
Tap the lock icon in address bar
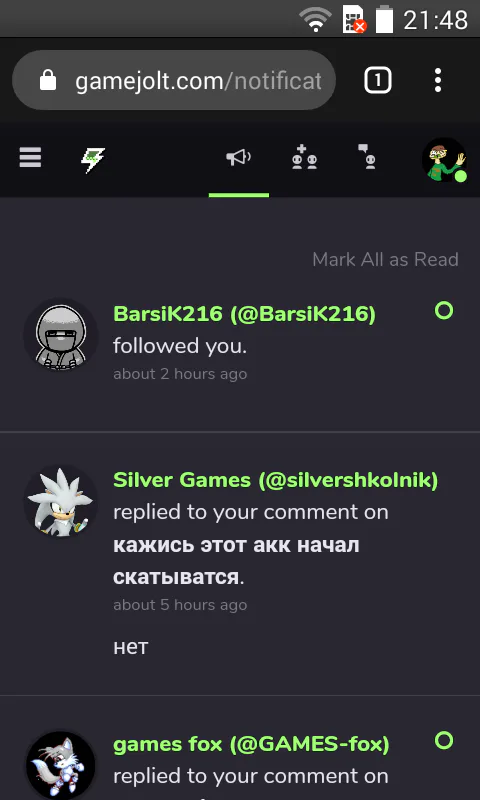[48, 80]
